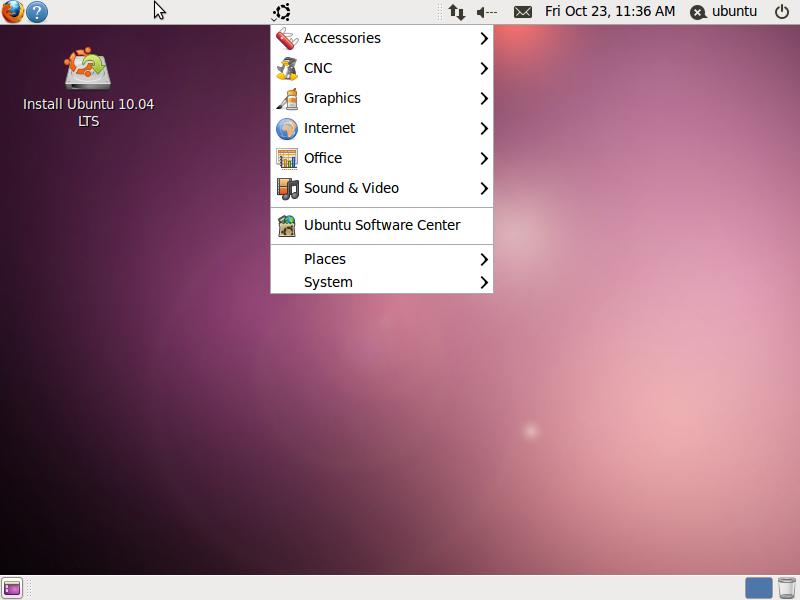Expand the Places submenu arrow
This screenshot has height=600, width=800.
(x=484, y=260)
